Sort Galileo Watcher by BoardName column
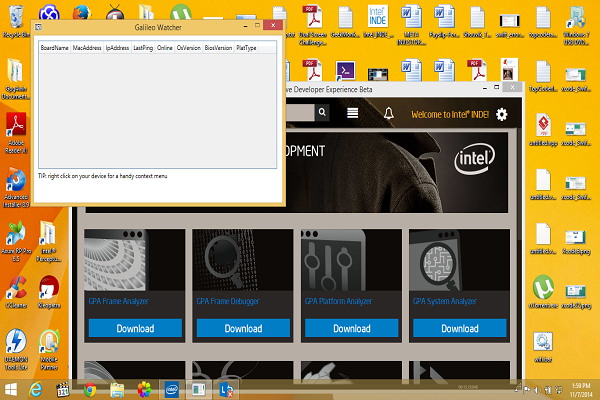 click(55, 48)
